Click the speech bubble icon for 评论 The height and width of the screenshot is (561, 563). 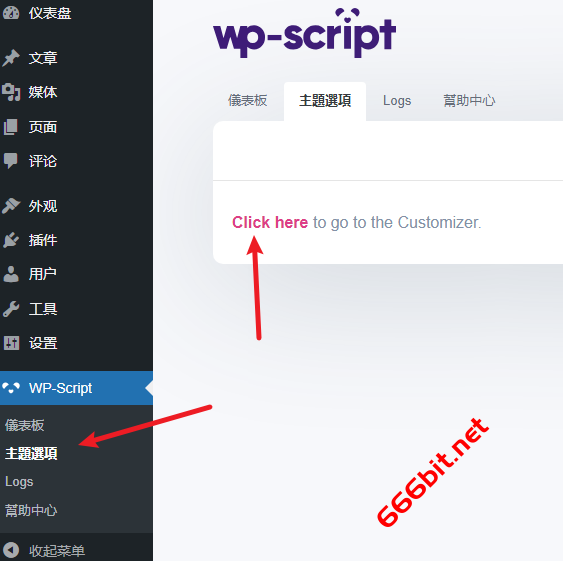pos(11,161)
